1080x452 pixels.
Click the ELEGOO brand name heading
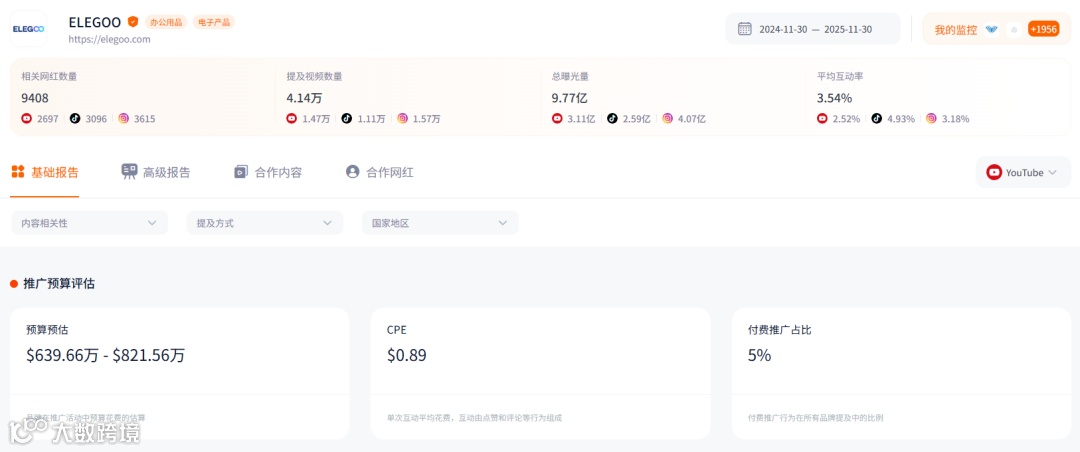[95, 21]
